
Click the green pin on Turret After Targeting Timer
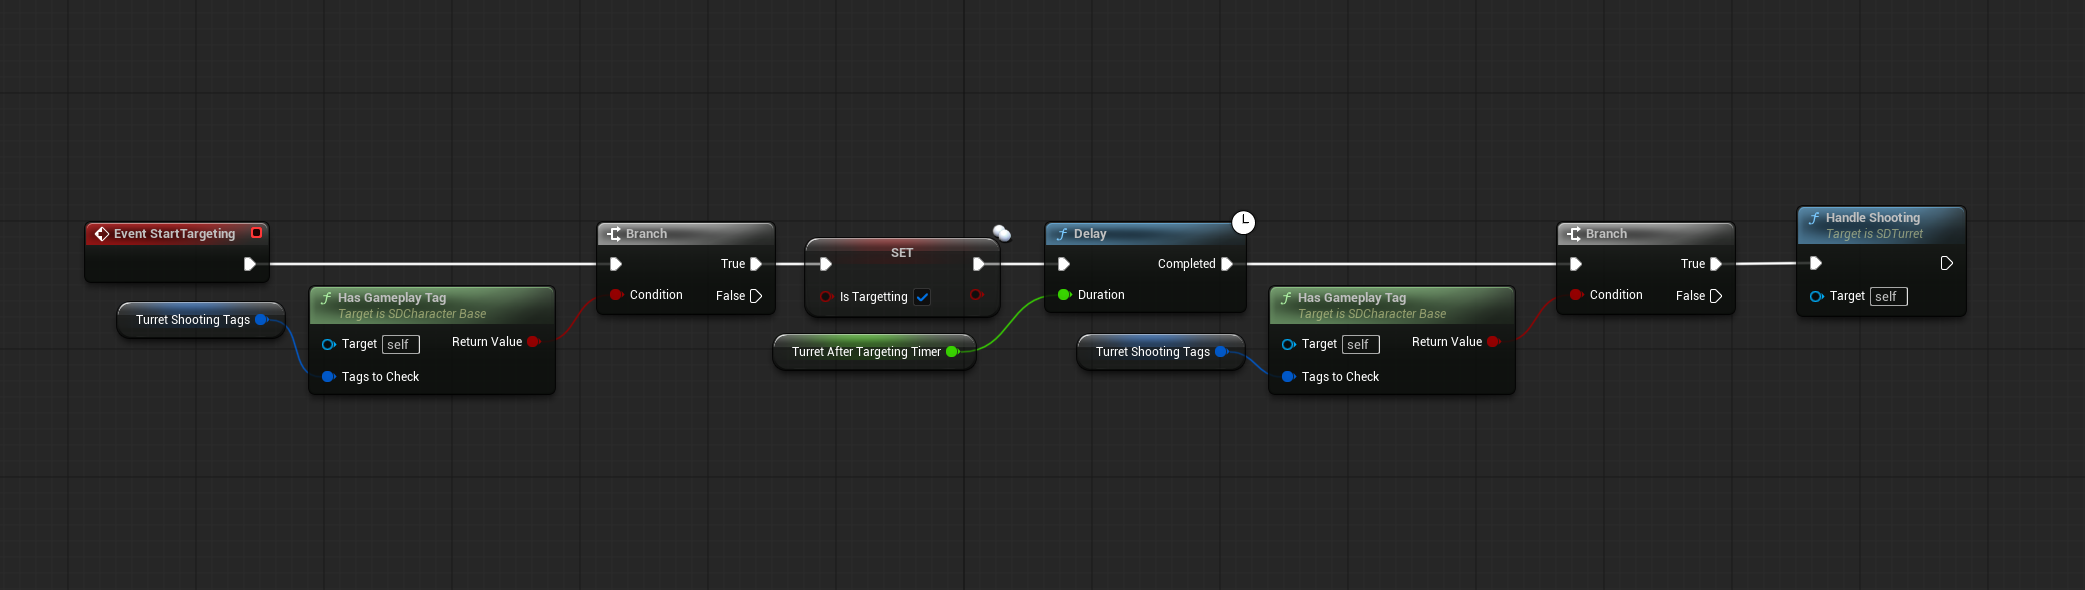point(952,352)
